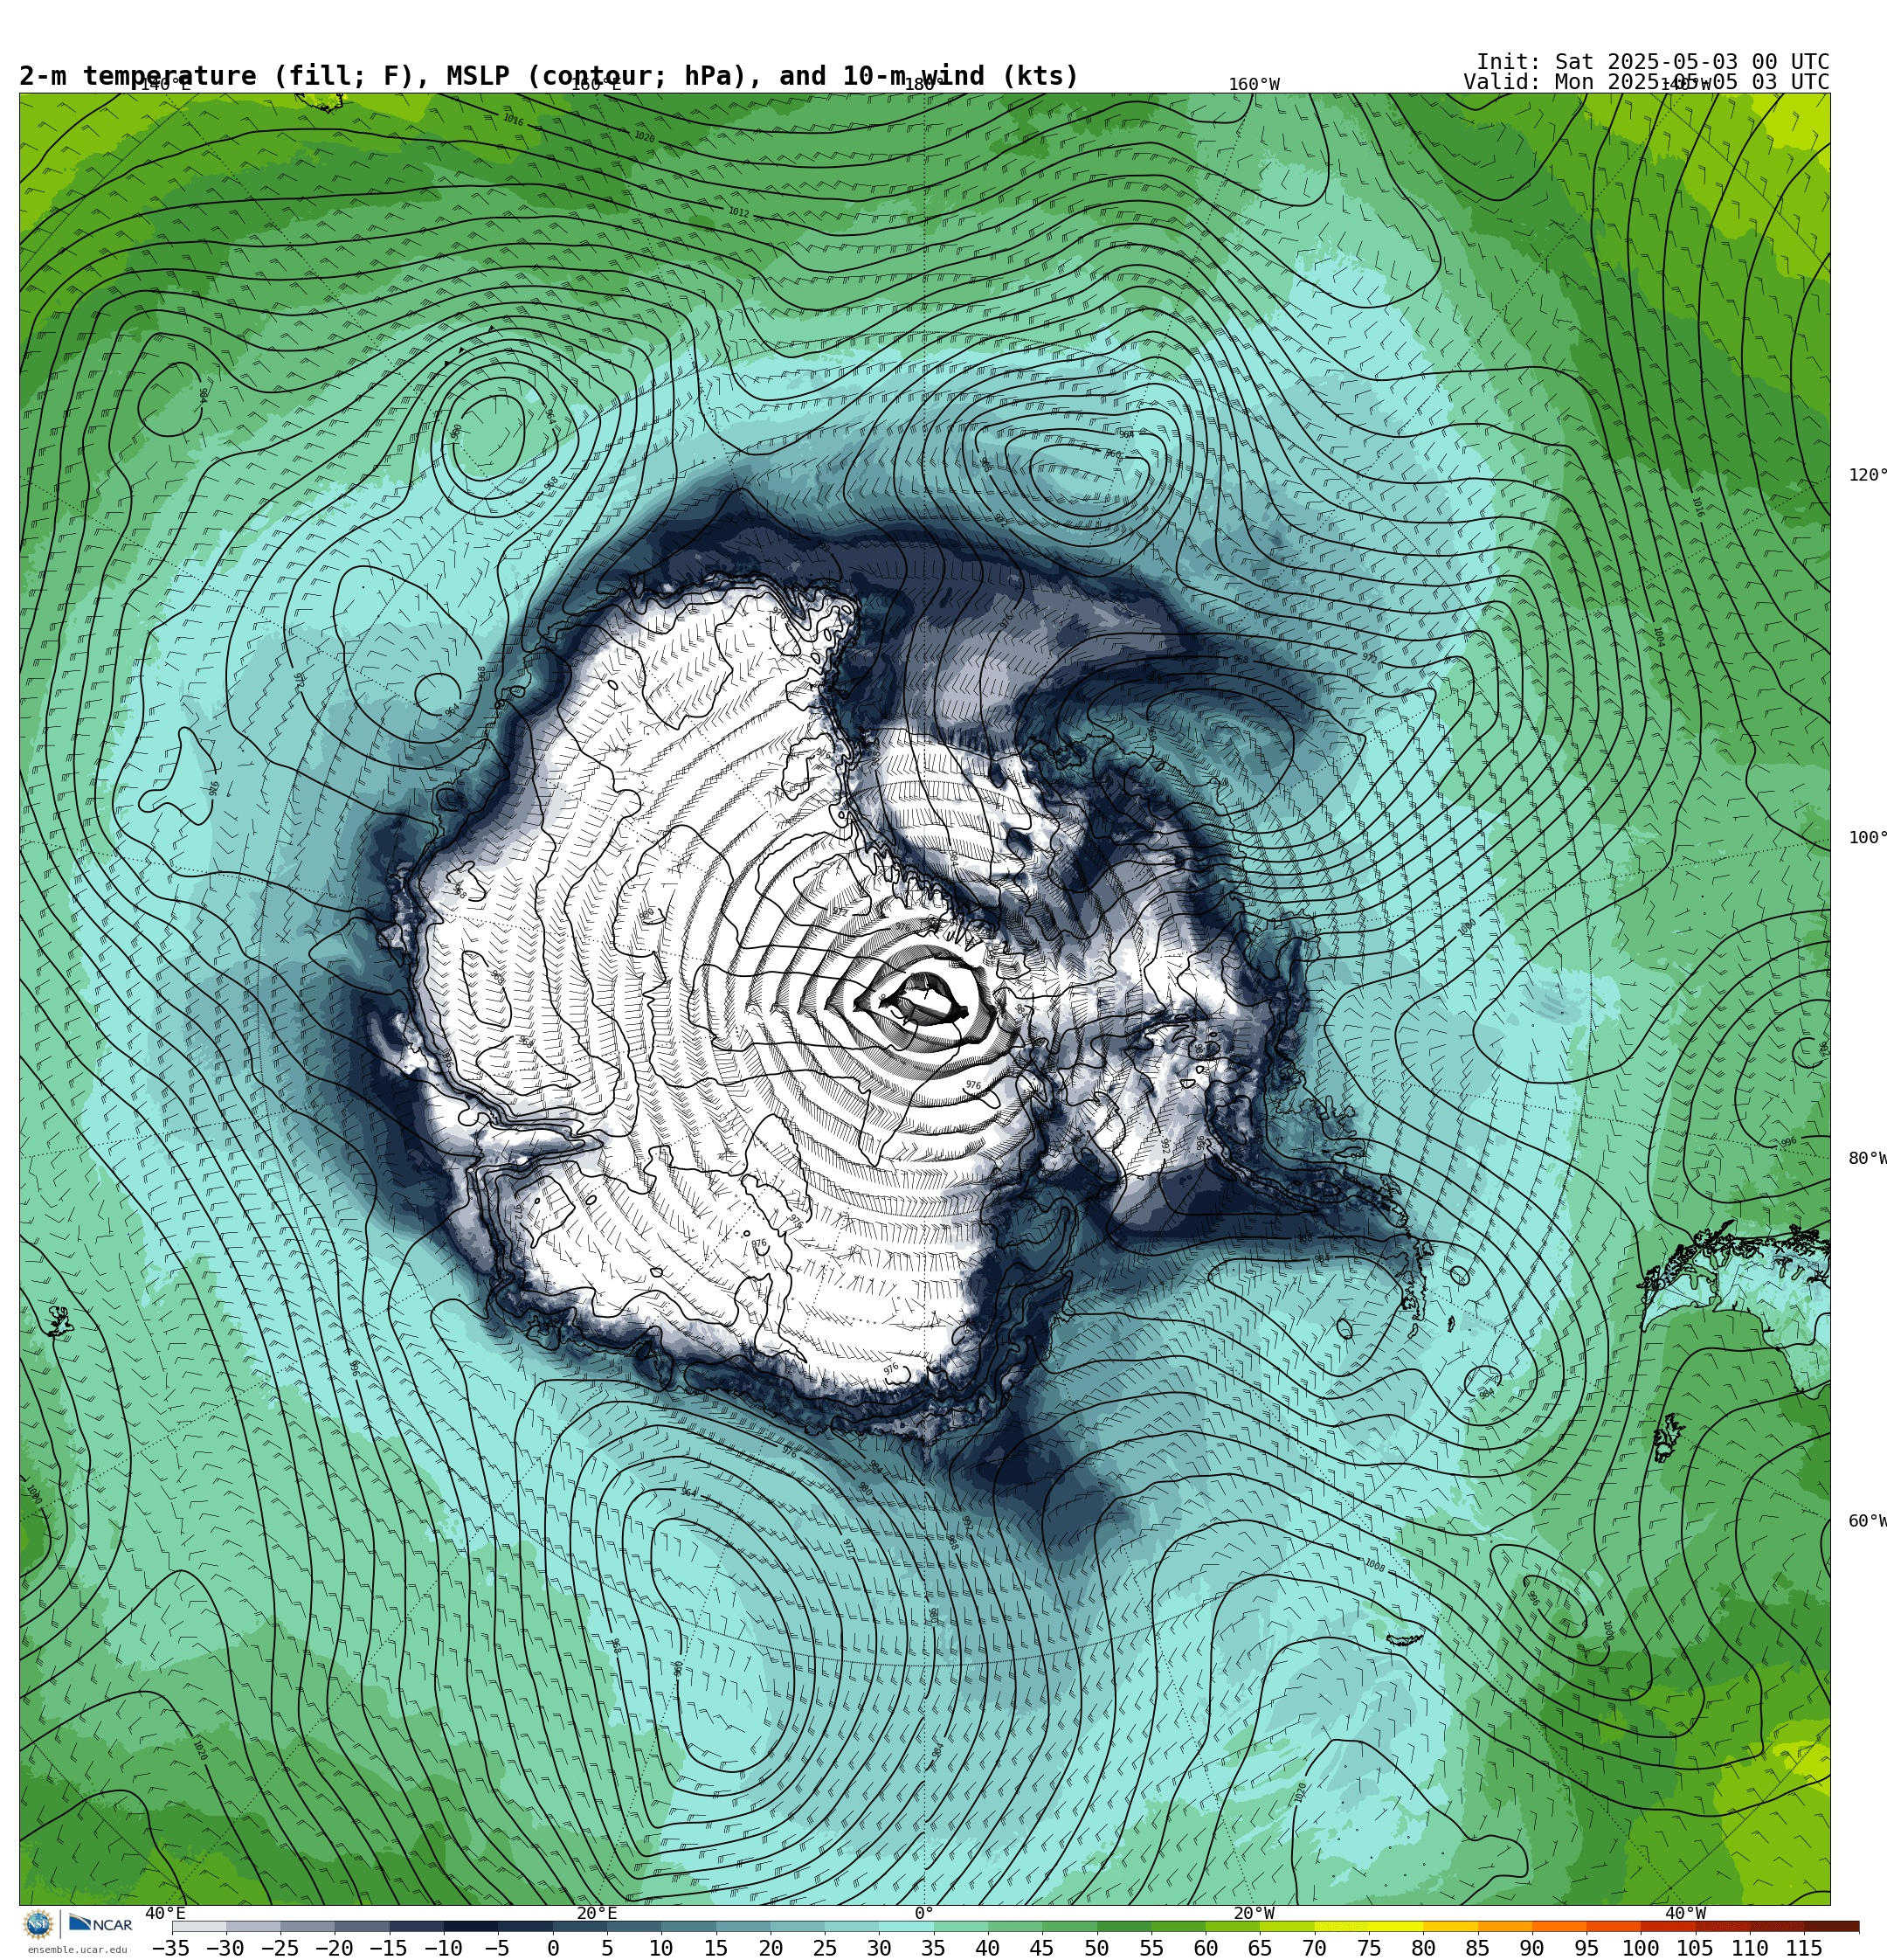
Task: Pick the dark red swatch between 105 and 110
Action: tap(1723, 1926)
